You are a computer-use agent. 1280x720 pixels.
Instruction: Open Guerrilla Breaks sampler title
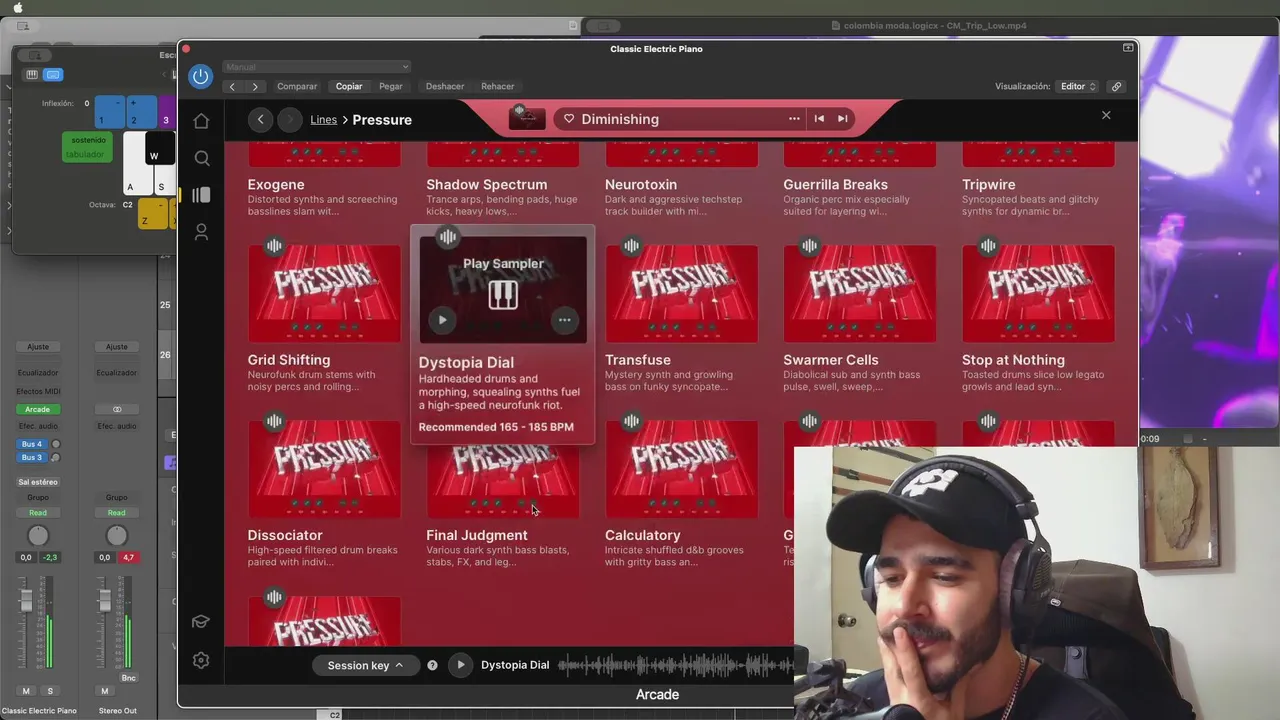(x=835, y=184)
